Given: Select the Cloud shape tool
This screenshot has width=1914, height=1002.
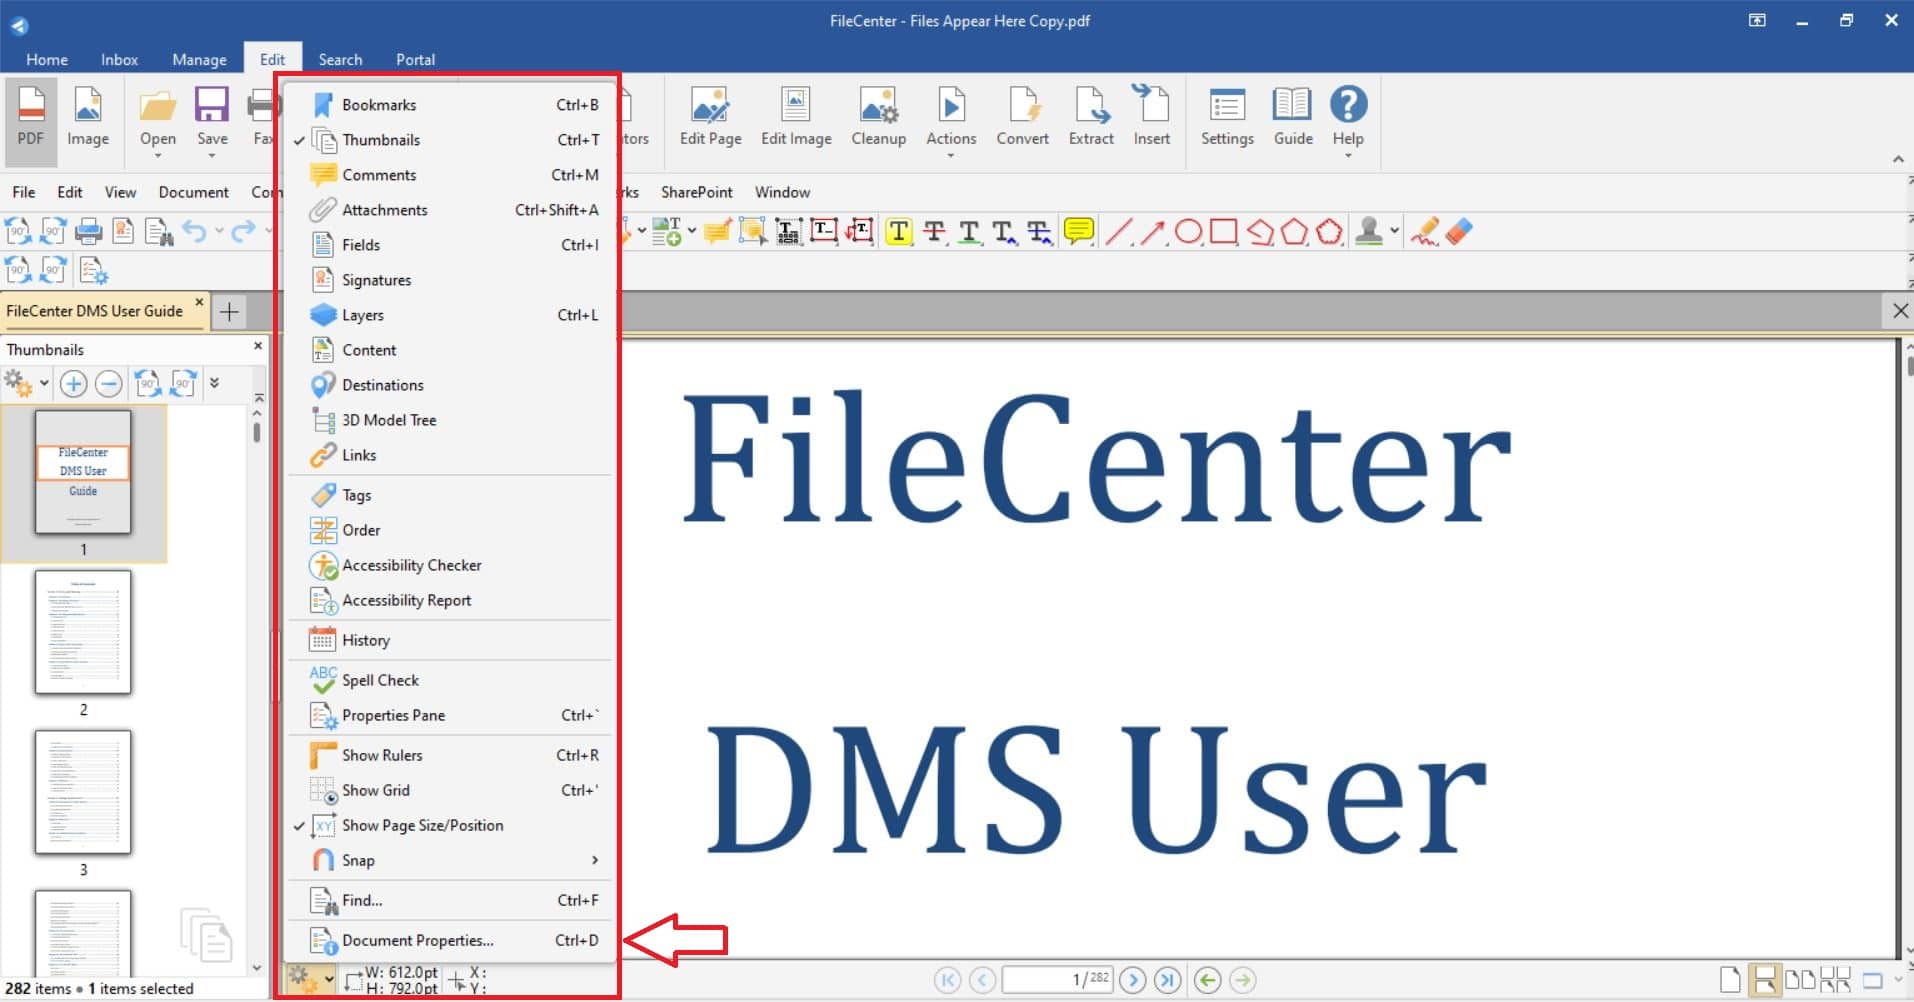Looking at the screenshot, I should point(1329,232).
